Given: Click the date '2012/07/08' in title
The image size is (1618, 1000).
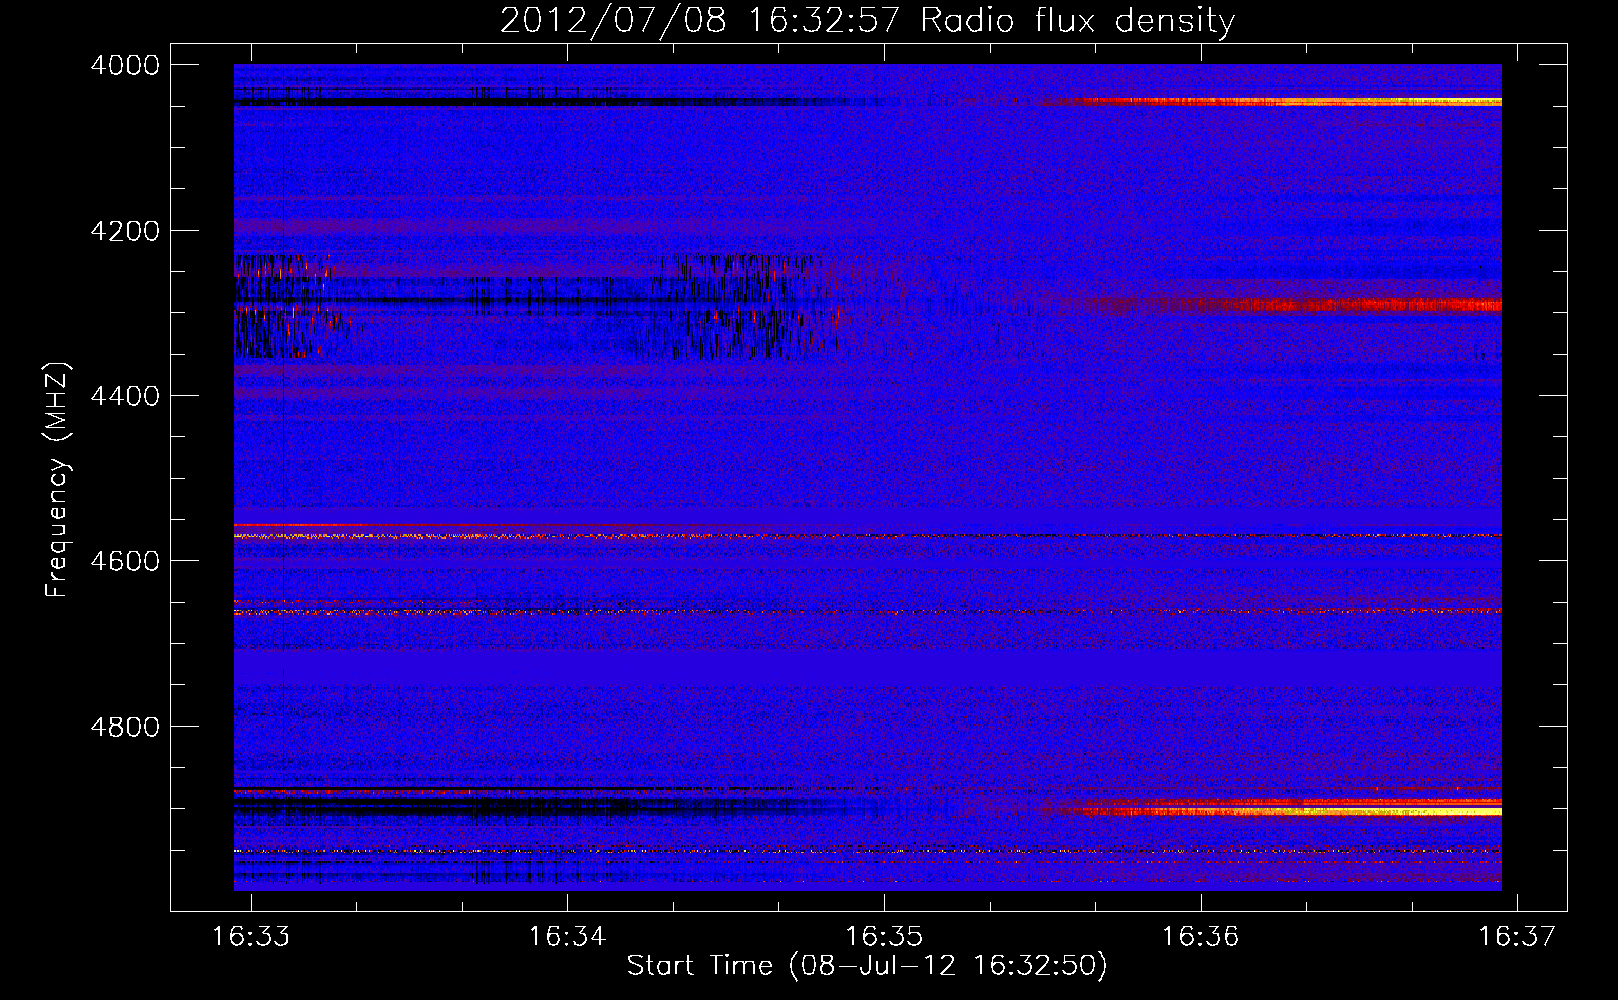Looking at the screenshot, I should pyautogui.click(x=613, y=21).
